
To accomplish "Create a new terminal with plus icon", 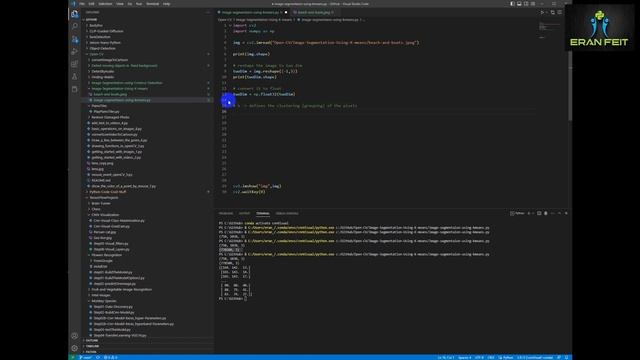I will (x=529, y=213).
